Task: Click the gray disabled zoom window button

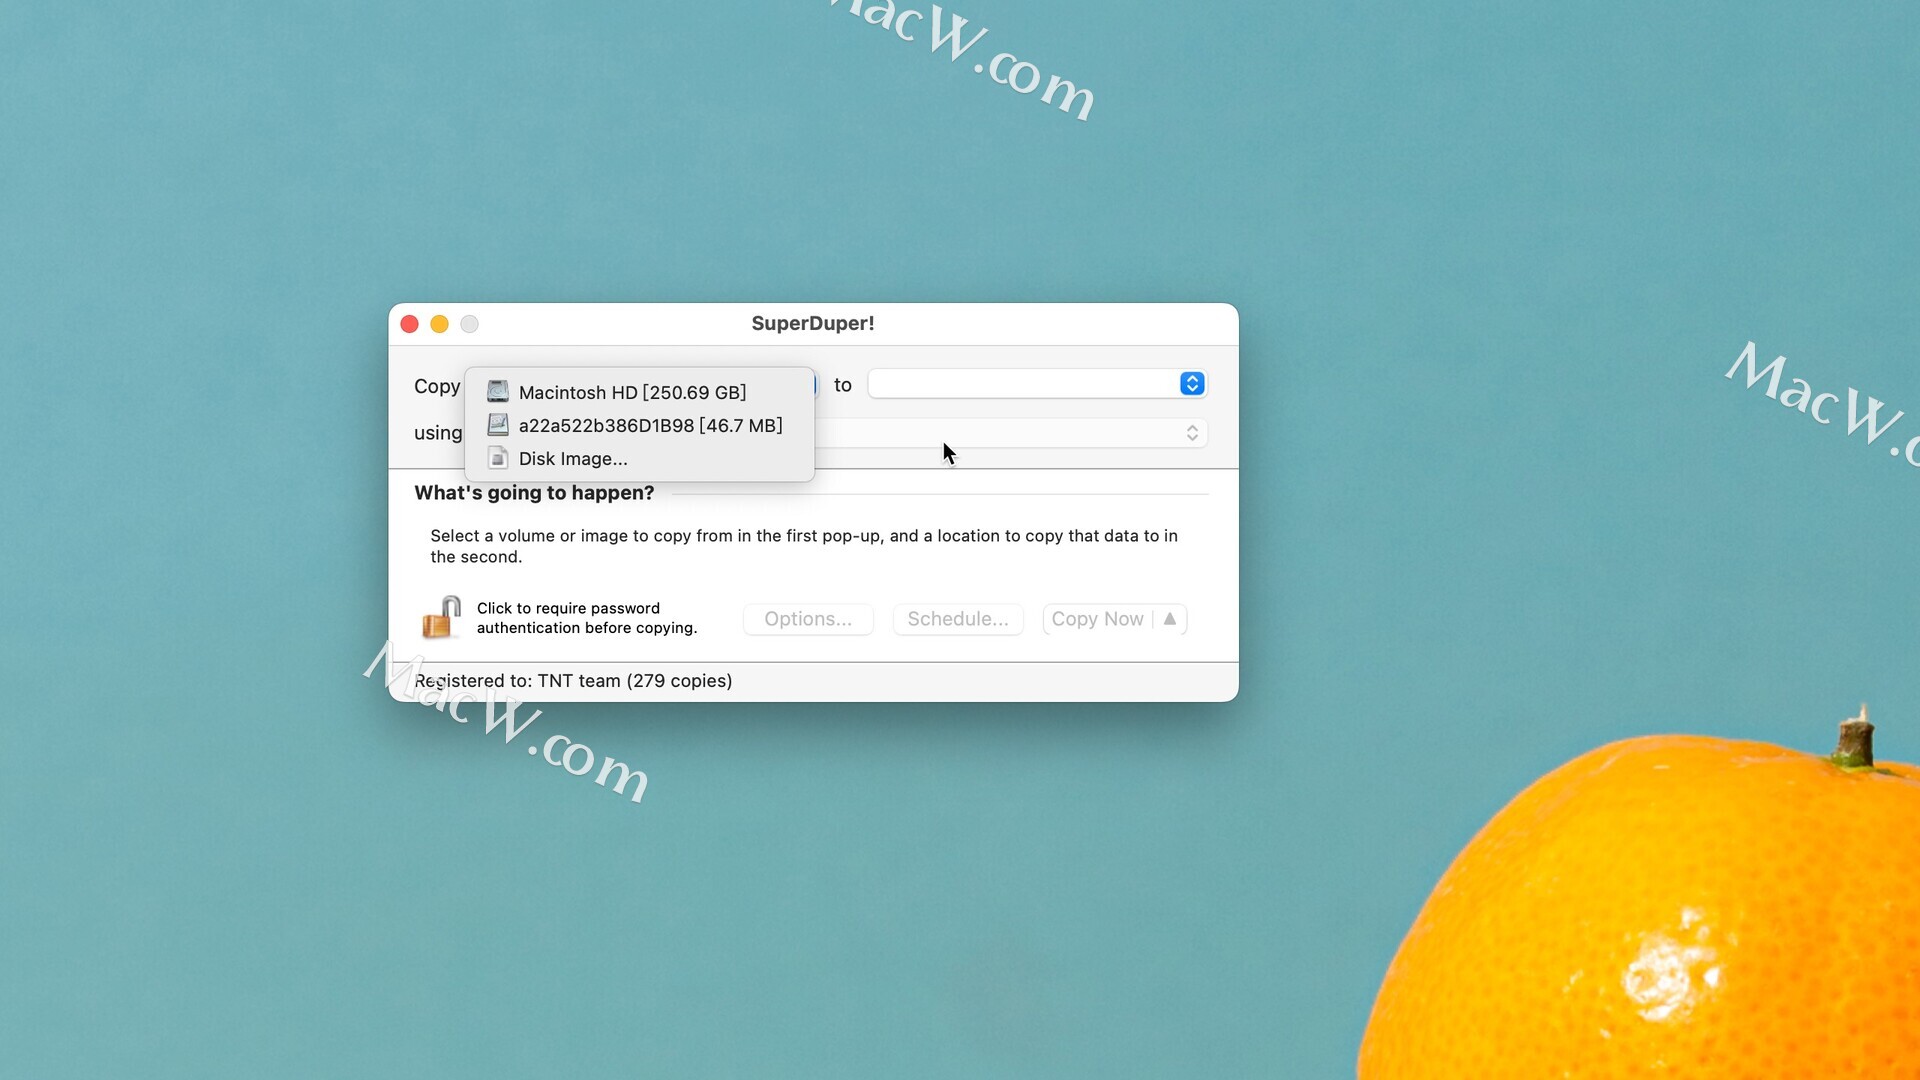Action: 469,324
